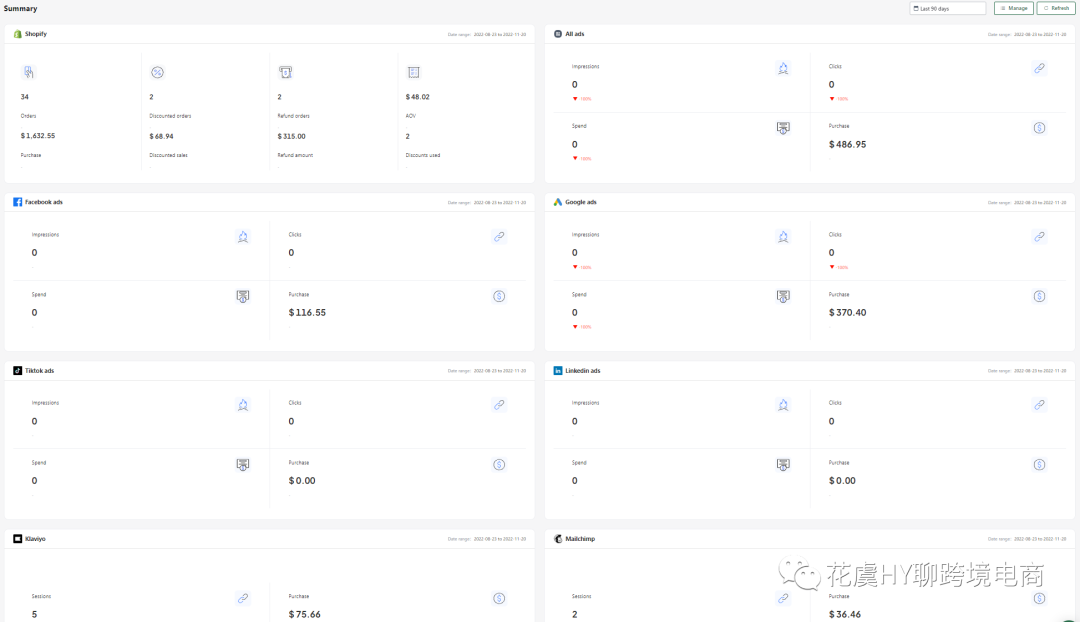Image resolution: width=1080 pixels, height=622 pixels.
Task: Click the Linkedin logo icon
Action: pyautogui.click(x=558, y=371)
